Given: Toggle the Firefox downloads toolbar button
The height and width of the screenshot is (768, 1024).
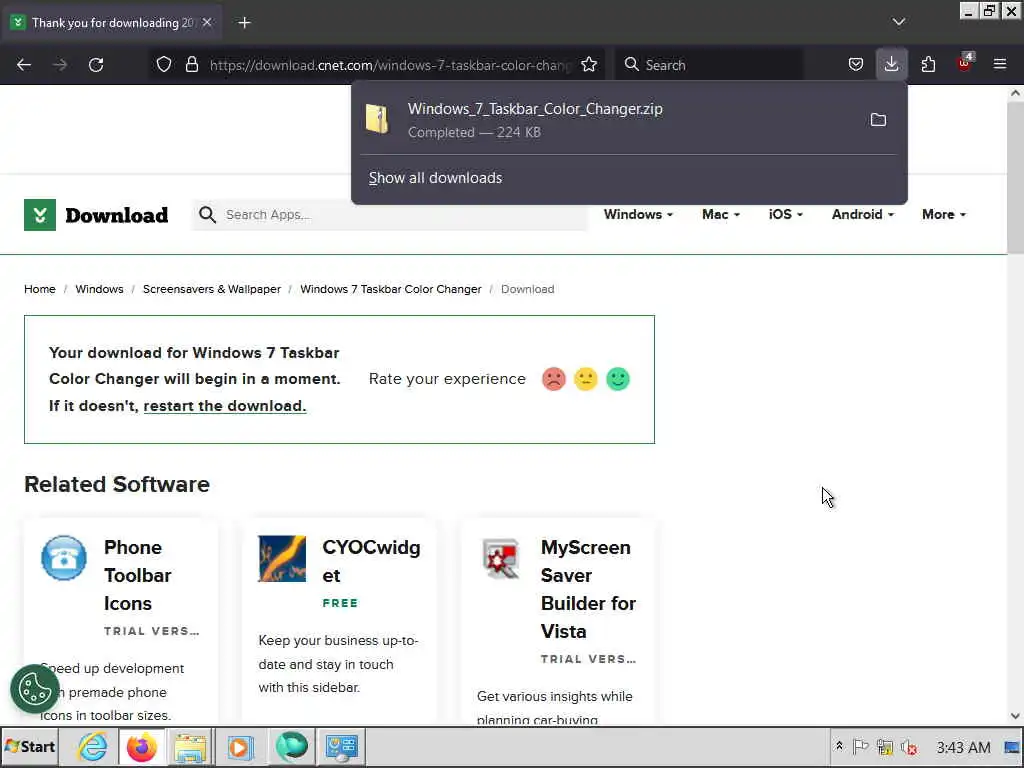Looking at the screenshot, I should (891, 65).
